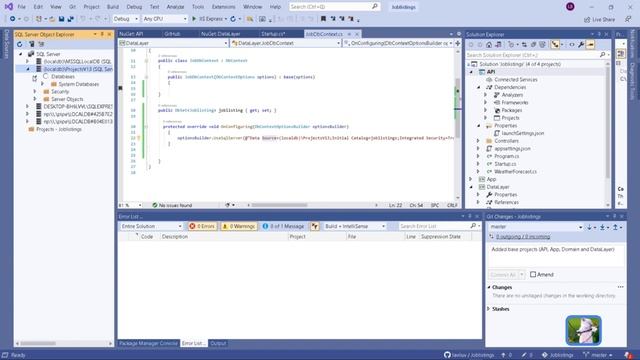Screen dimensions: 640x360
Task: Toggle Track Active Item button in Solution Explorer
Action: (555, 44)
